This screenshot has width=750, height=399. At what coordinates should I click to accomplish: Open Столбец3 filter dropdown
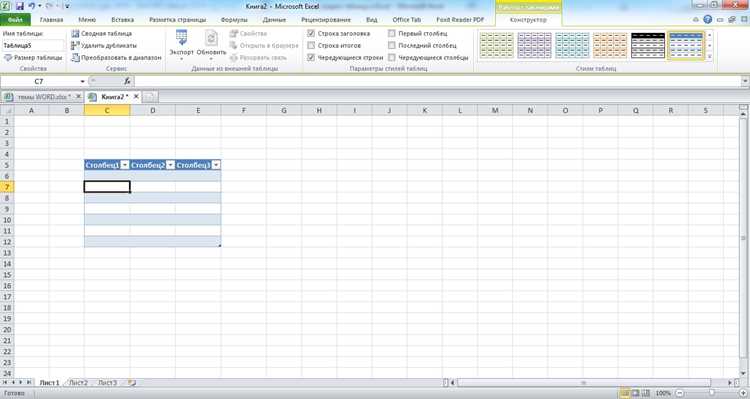(216, 165)
